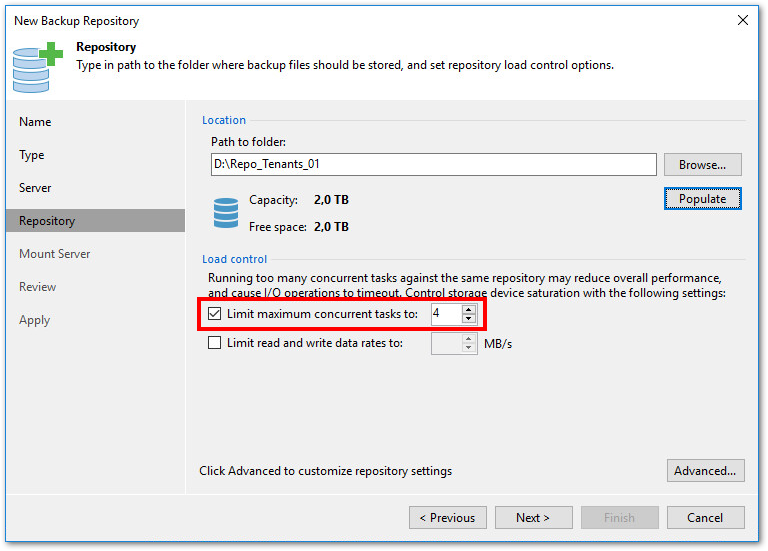Close the New Backup Repository dialog

742,20
